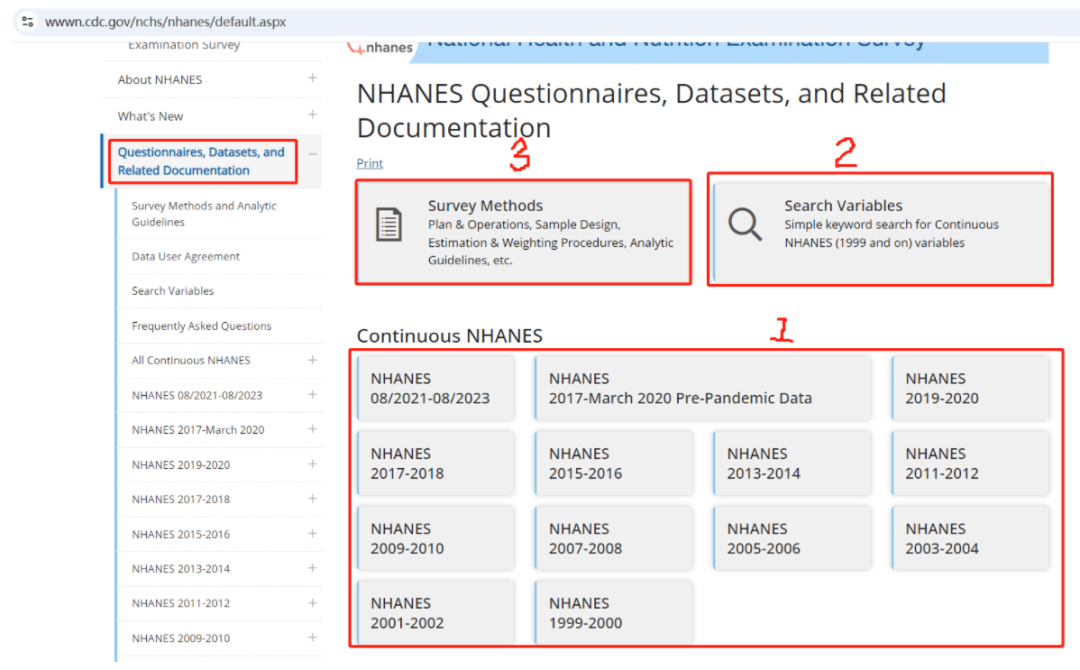Select the NHANES 2013-2014 card
Screen dimensions: 1080x670
(x=791, y=463)
